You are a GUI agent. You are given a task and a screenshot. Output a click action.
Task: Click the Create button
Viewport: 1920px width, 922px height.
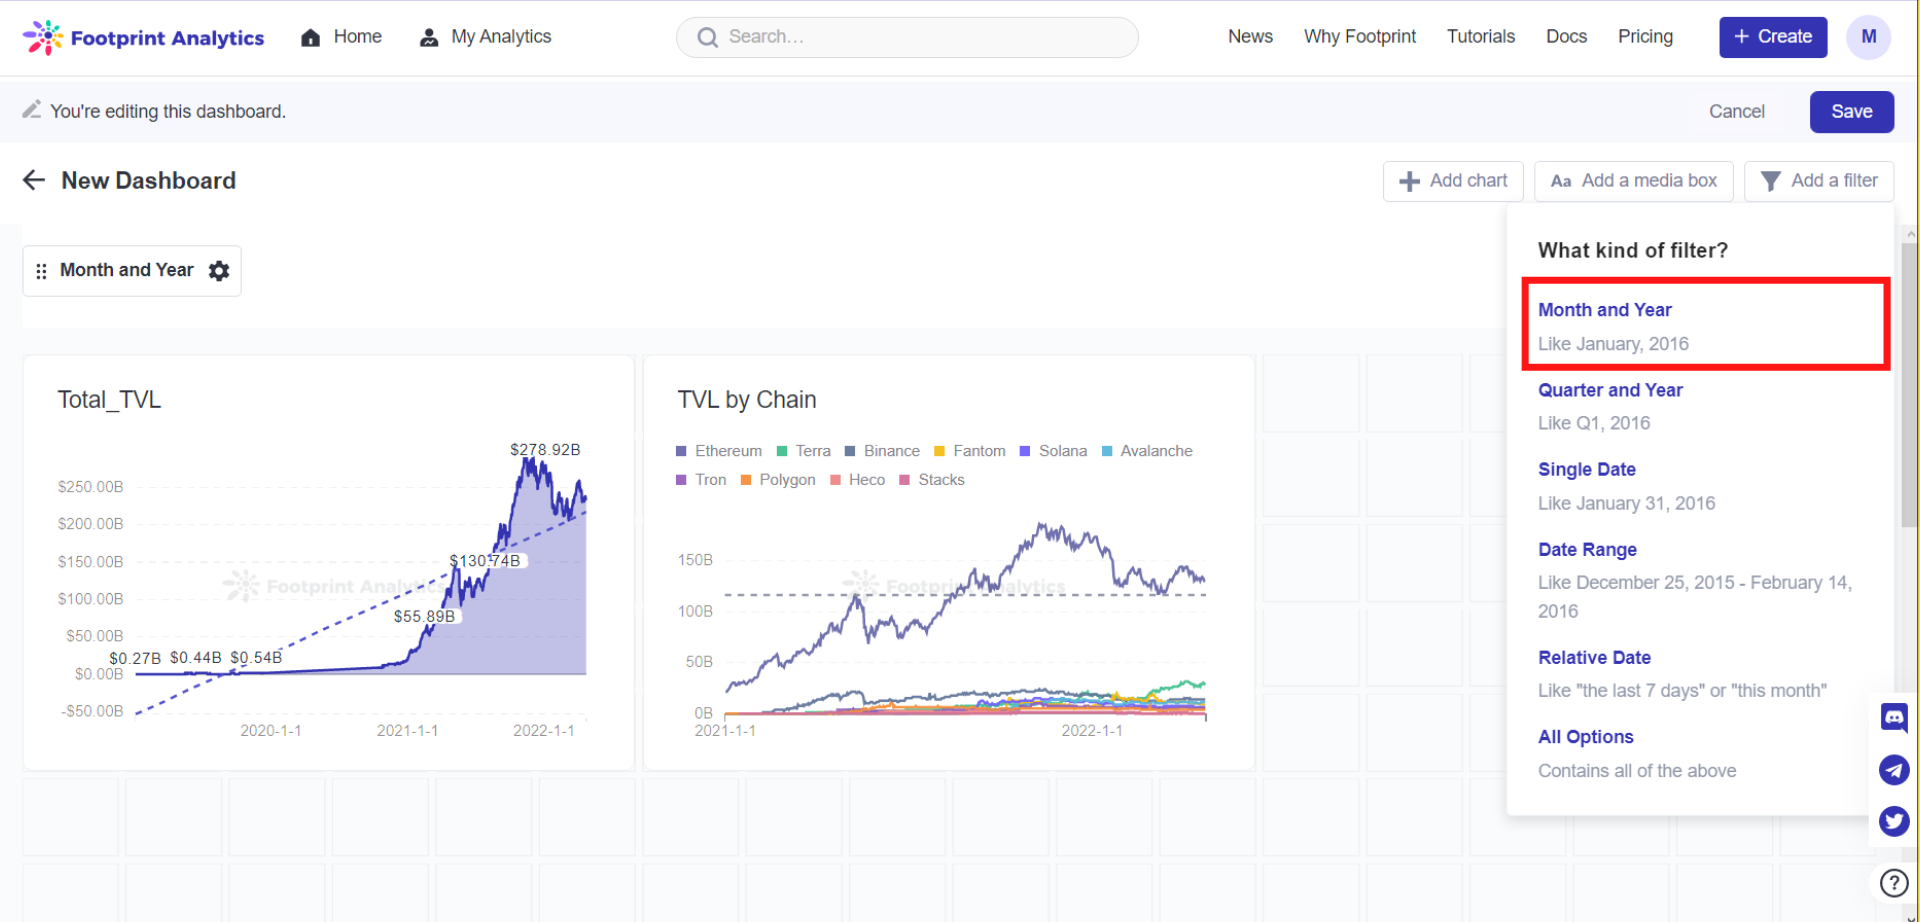[x=1773, y=37]
